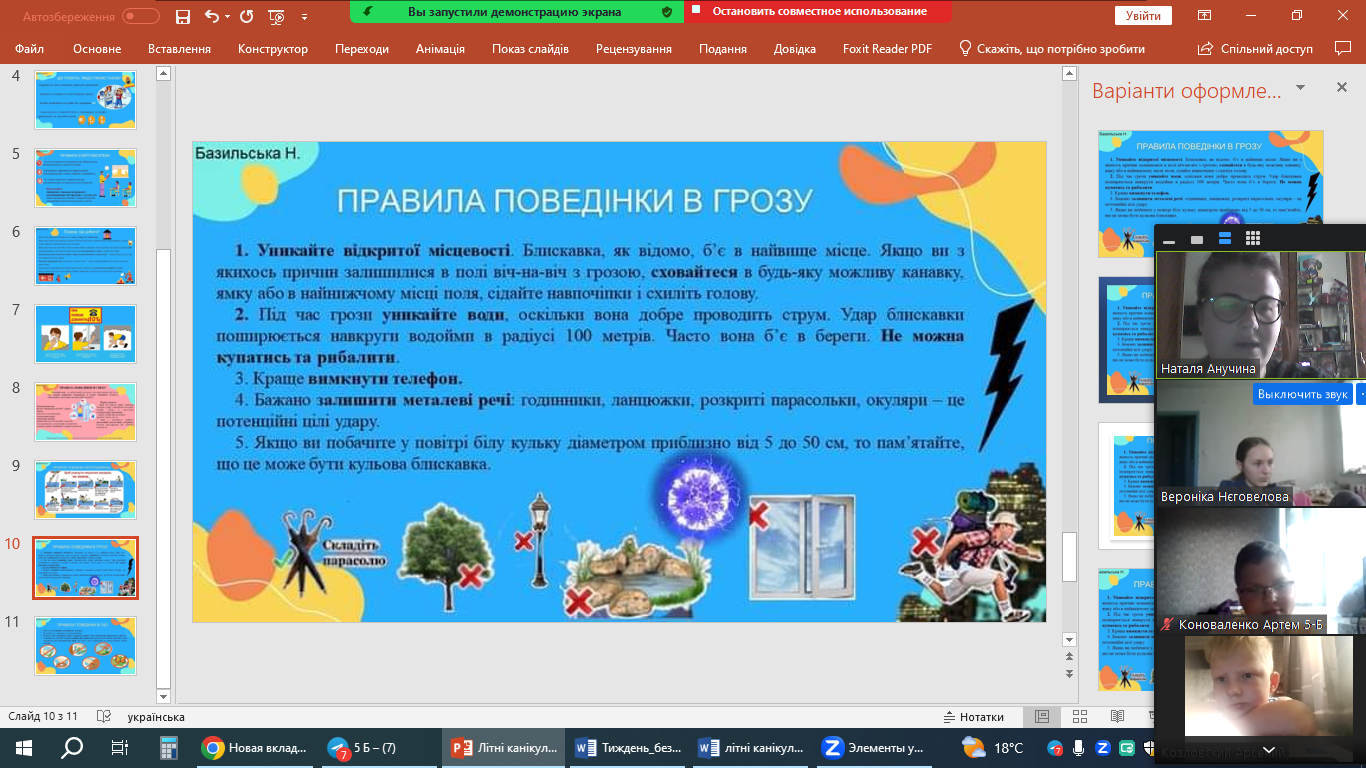The image size is (1366, 768).
Task: Open Варіанти оформлення pane options dropdown
Action: tap(1300, 88)
